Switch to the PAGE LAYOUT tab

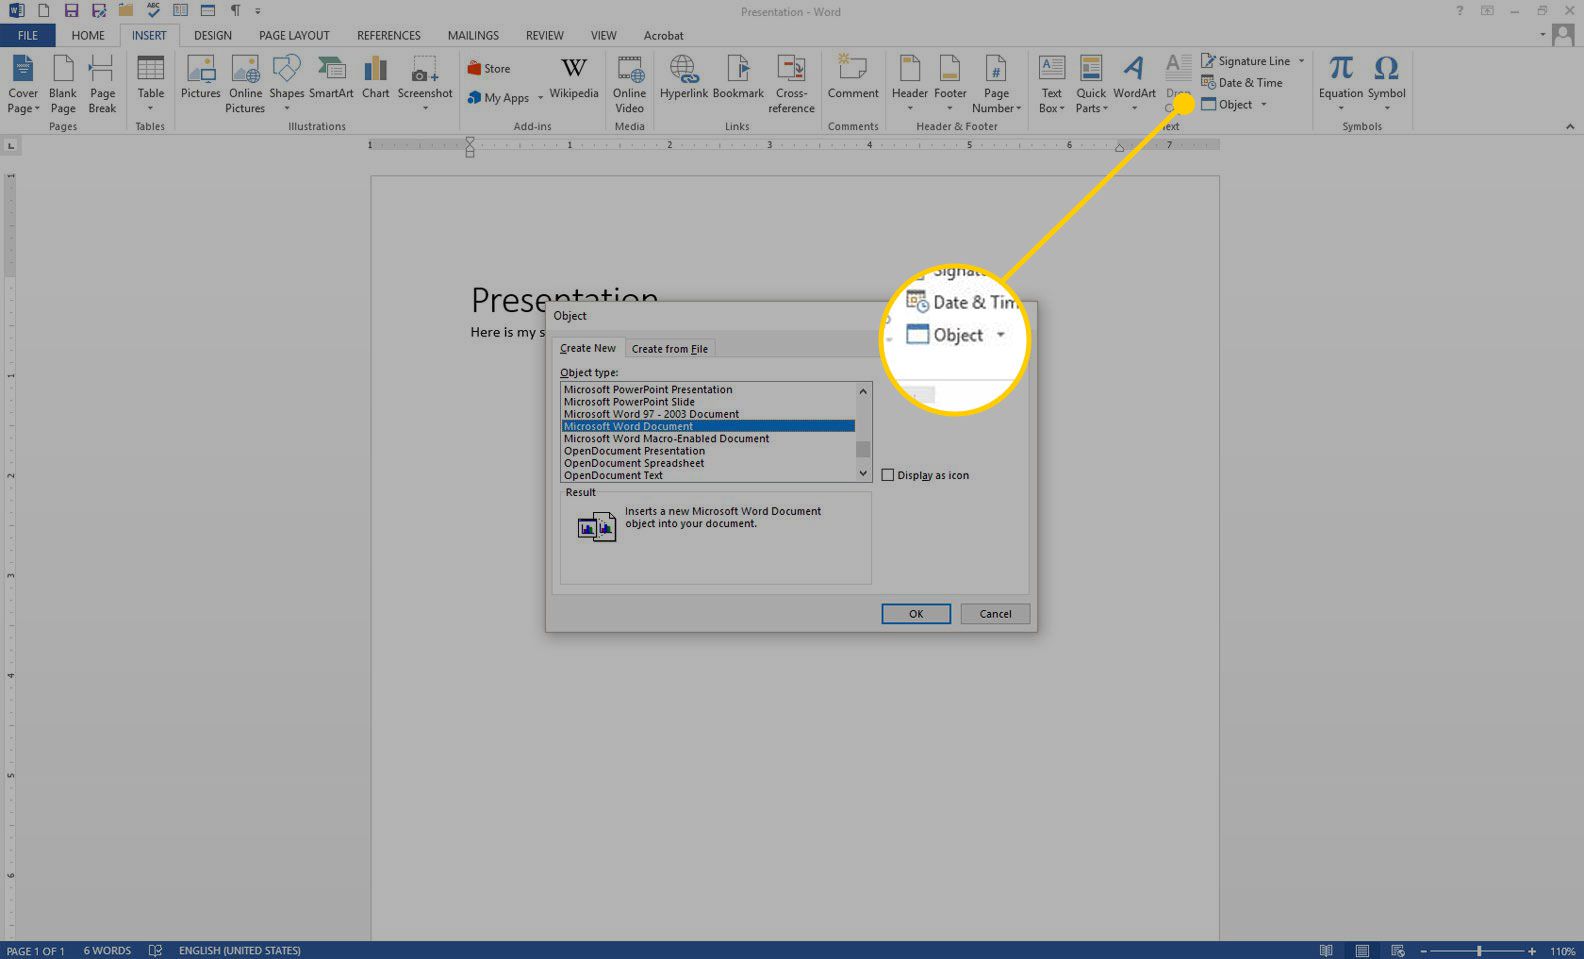294,35
